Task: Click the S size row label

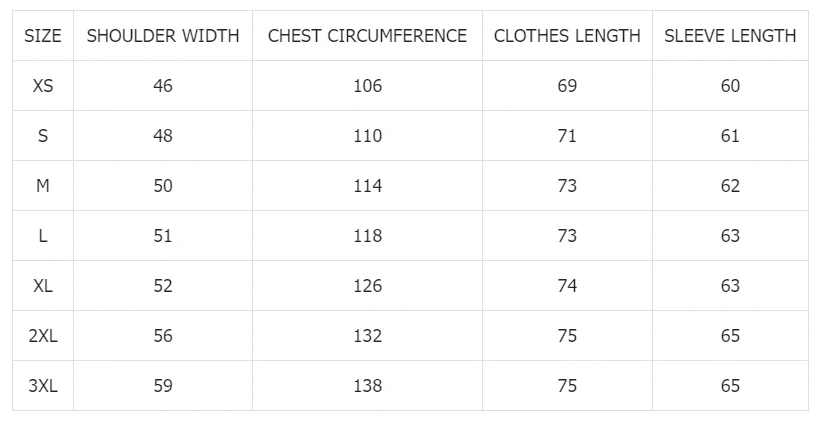Action: 43,136
